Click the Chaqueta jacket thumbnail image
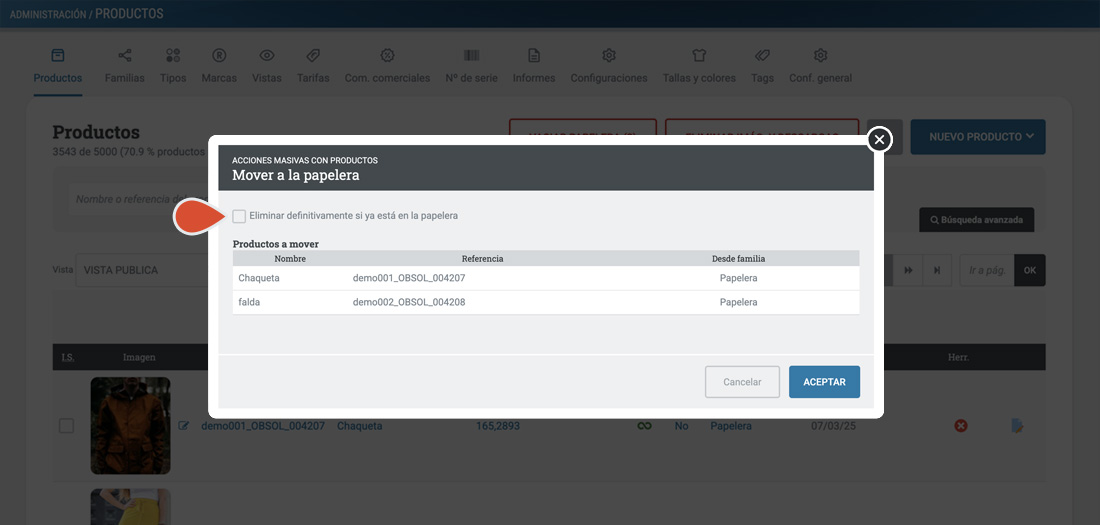This screenshot has height=525, width=1100. (130, 425)
